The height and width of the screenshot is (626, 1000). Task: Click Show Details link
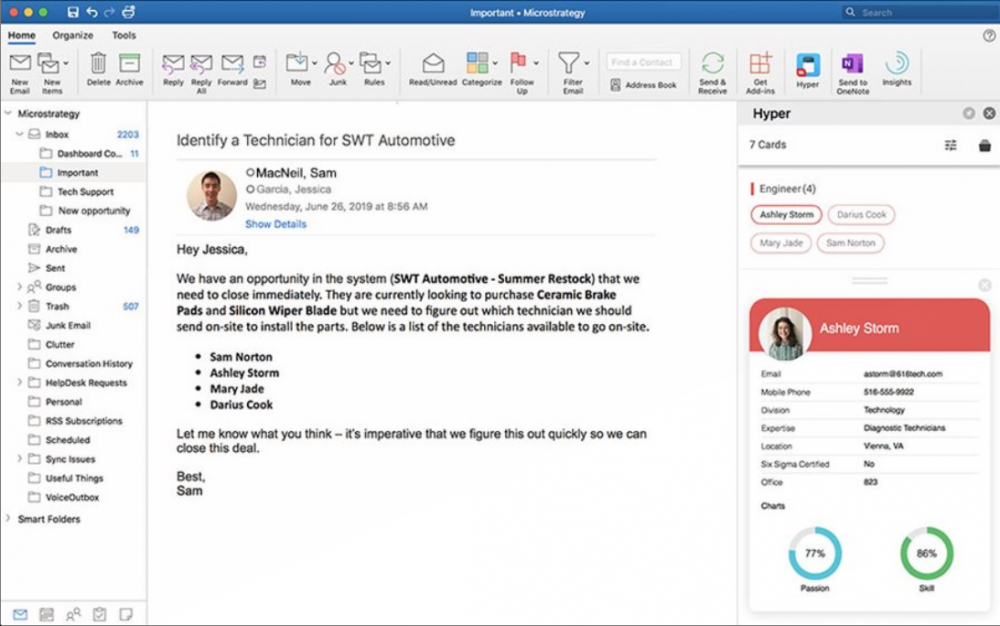(x=276, y=224)
